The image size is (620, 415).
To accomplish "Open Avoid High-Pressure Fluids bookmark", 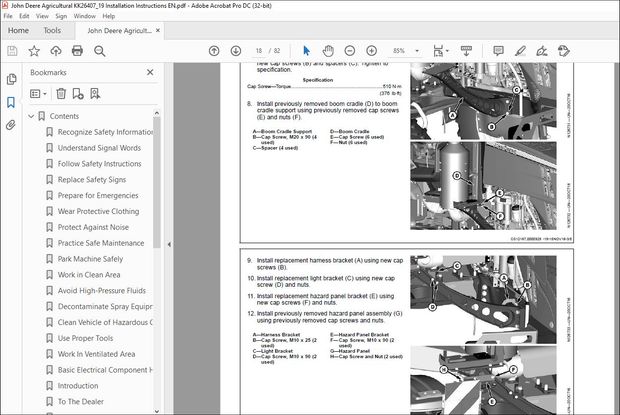I will [102, 290].
